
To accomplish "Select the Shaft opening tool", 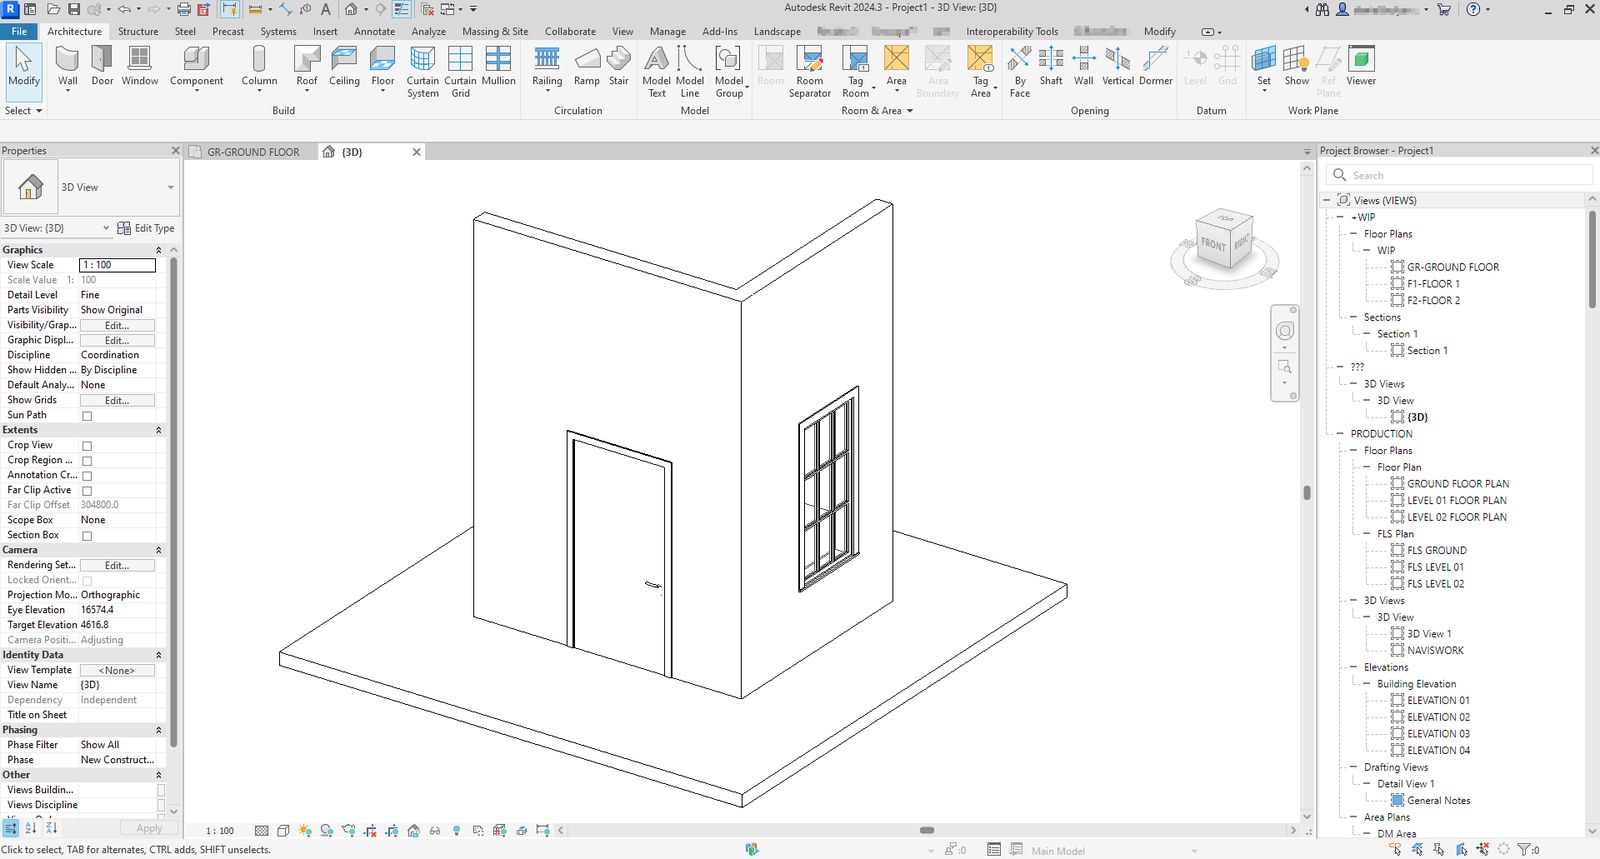I will tap(1051, 67).
